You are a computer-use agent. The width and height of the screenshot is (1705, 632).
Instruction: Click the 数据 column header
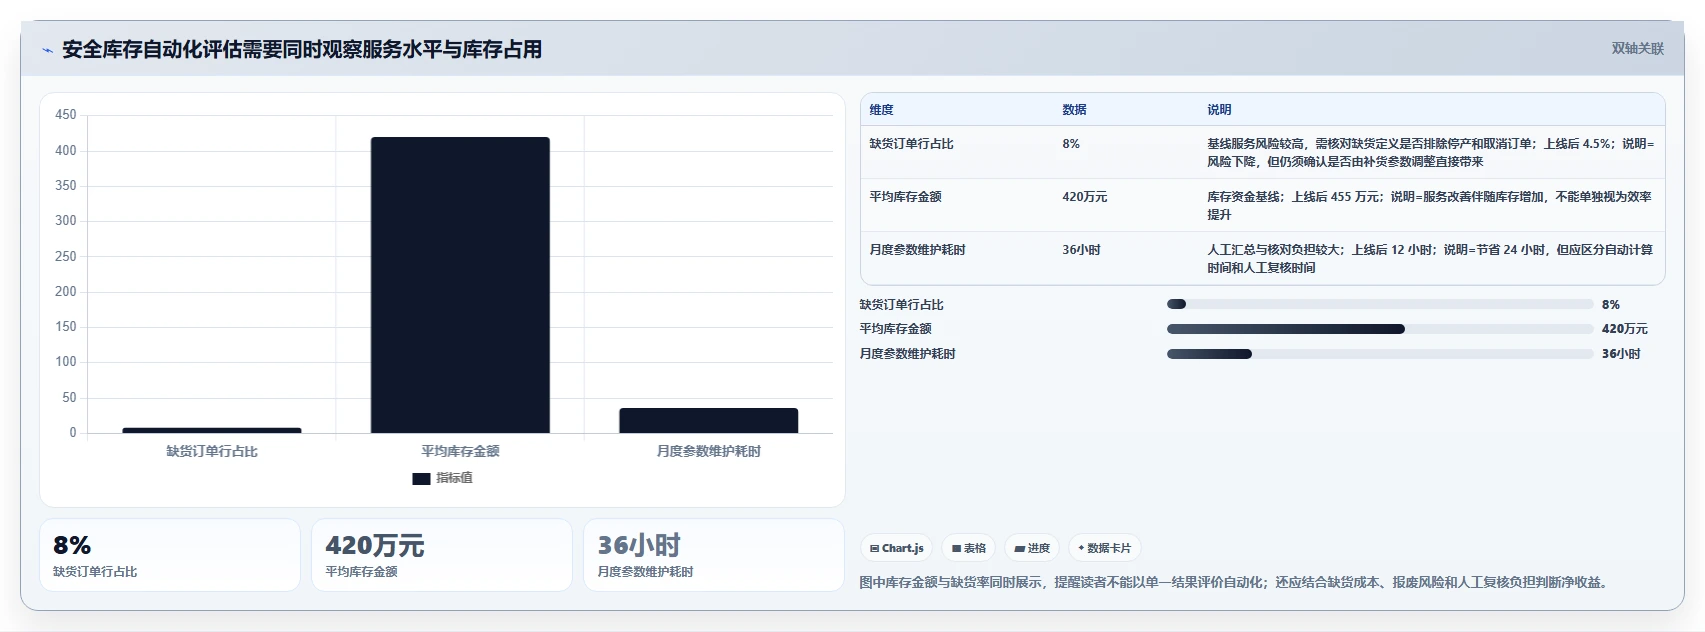tap(1074, 110)
